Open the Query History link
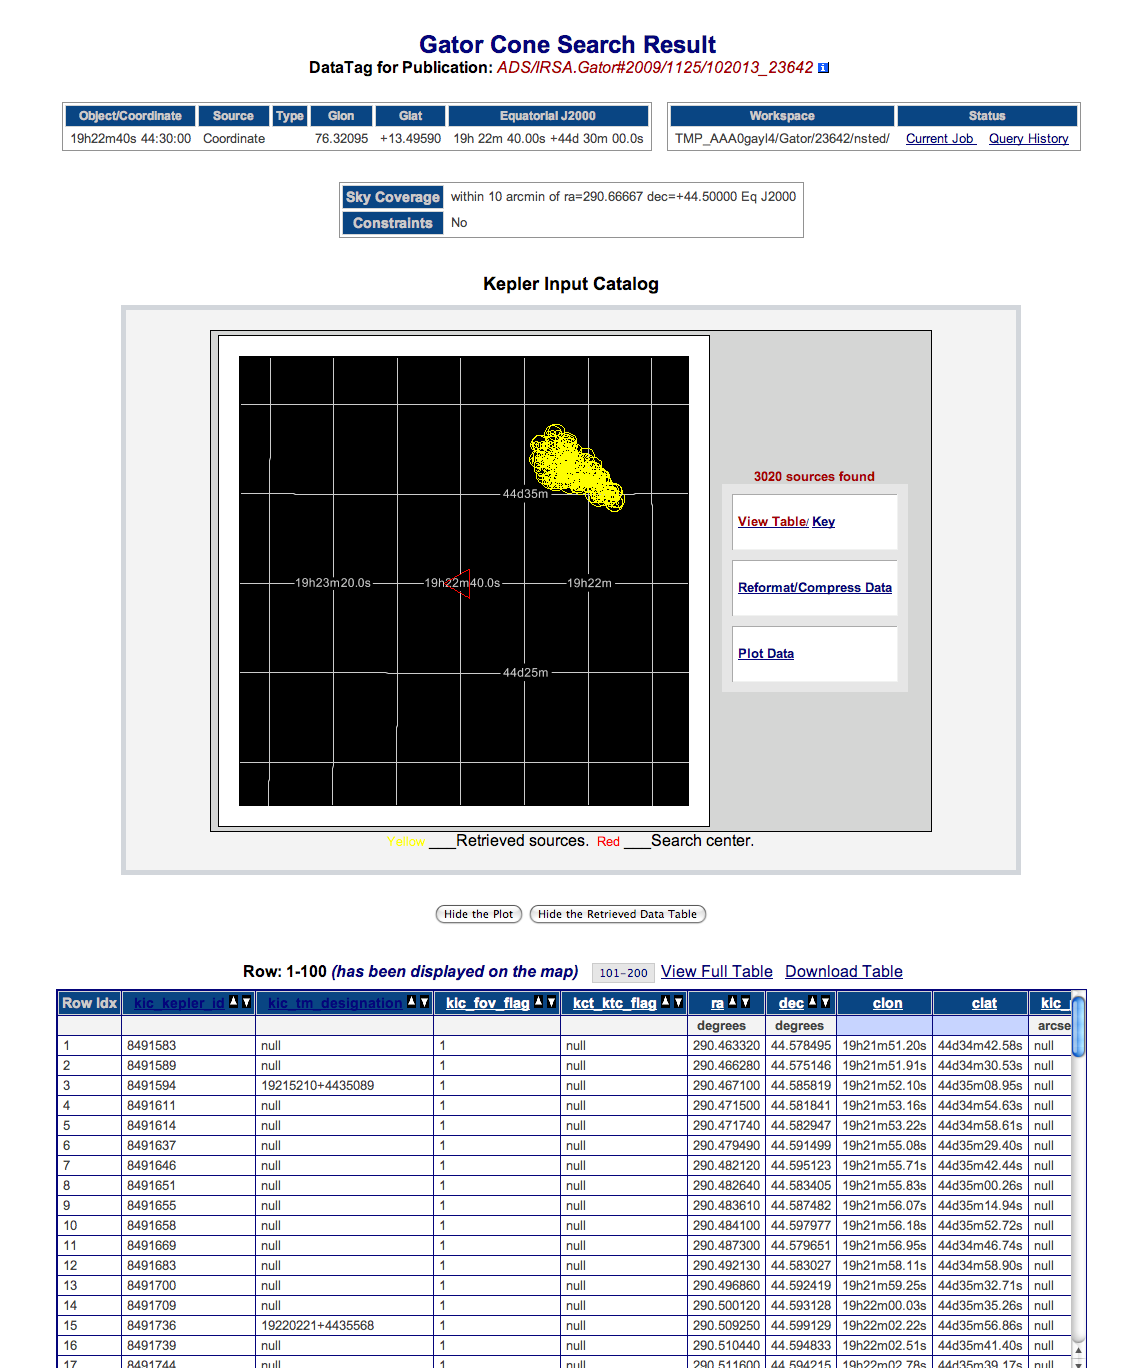 click(1028, 139)
